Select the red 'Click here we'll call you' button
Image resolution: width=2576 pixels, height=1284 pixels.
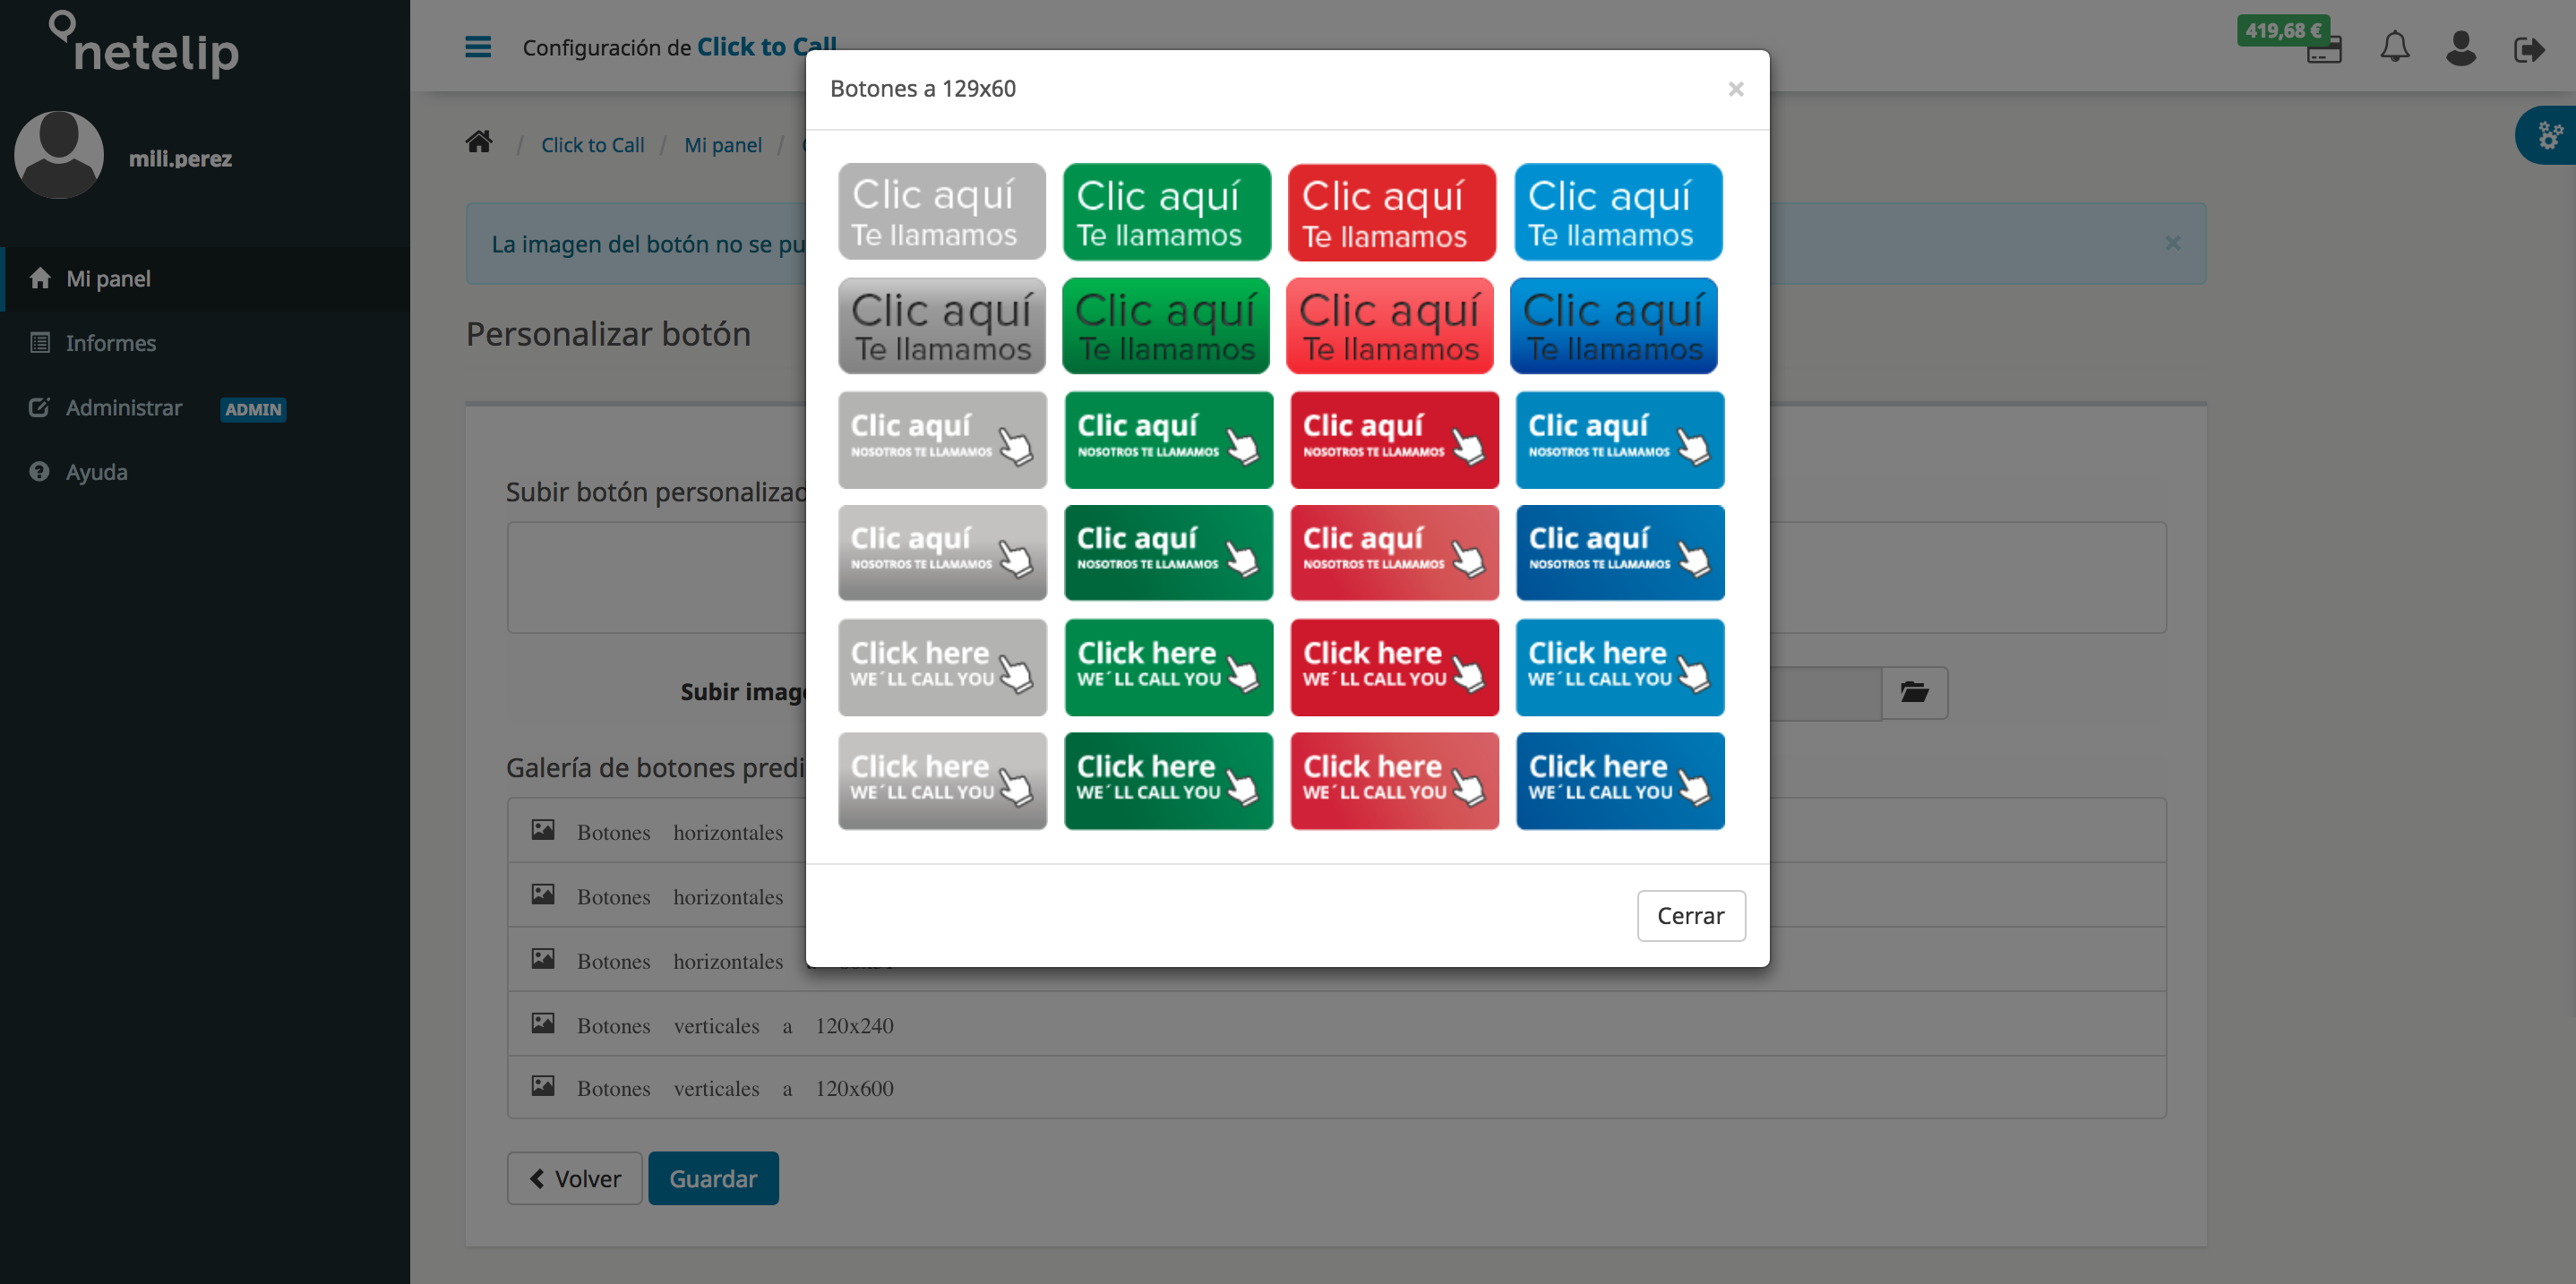1393,667
